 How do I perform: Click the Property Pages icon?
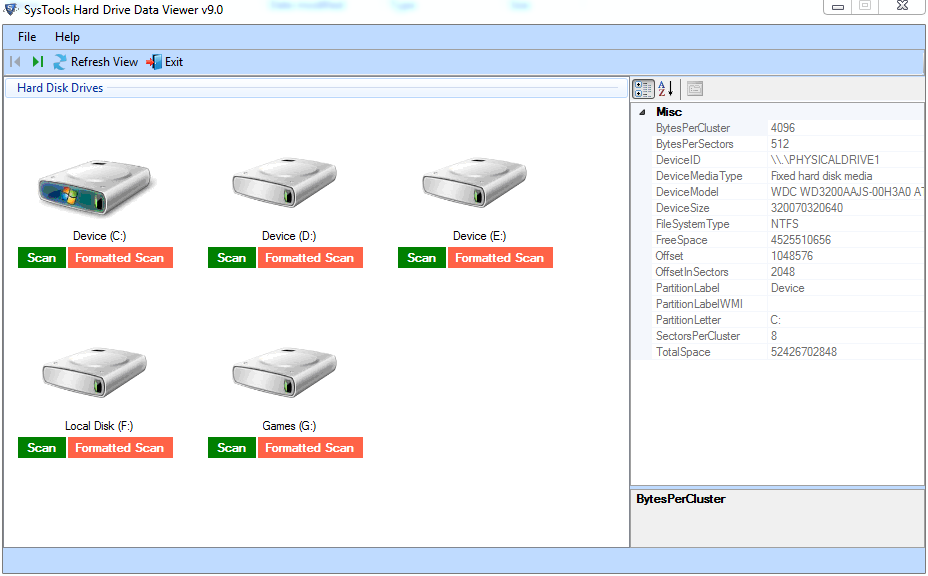695,89
